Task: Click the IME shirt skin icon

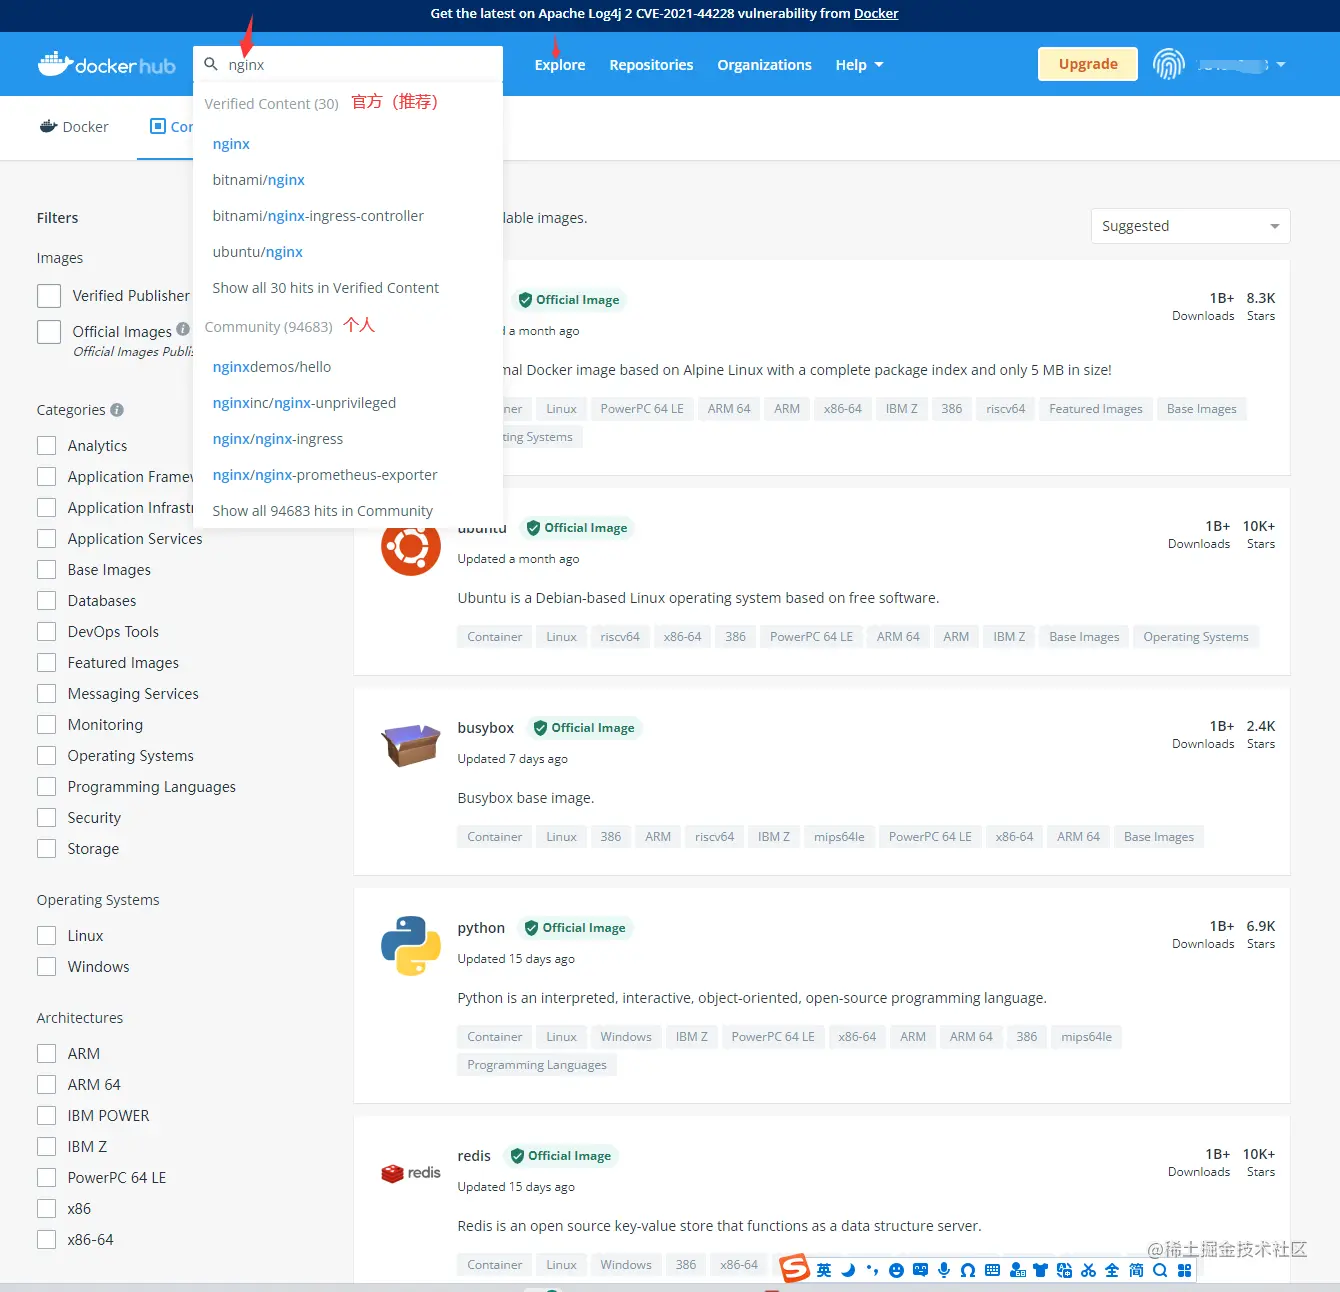Action: [x=1040, y=1270]
